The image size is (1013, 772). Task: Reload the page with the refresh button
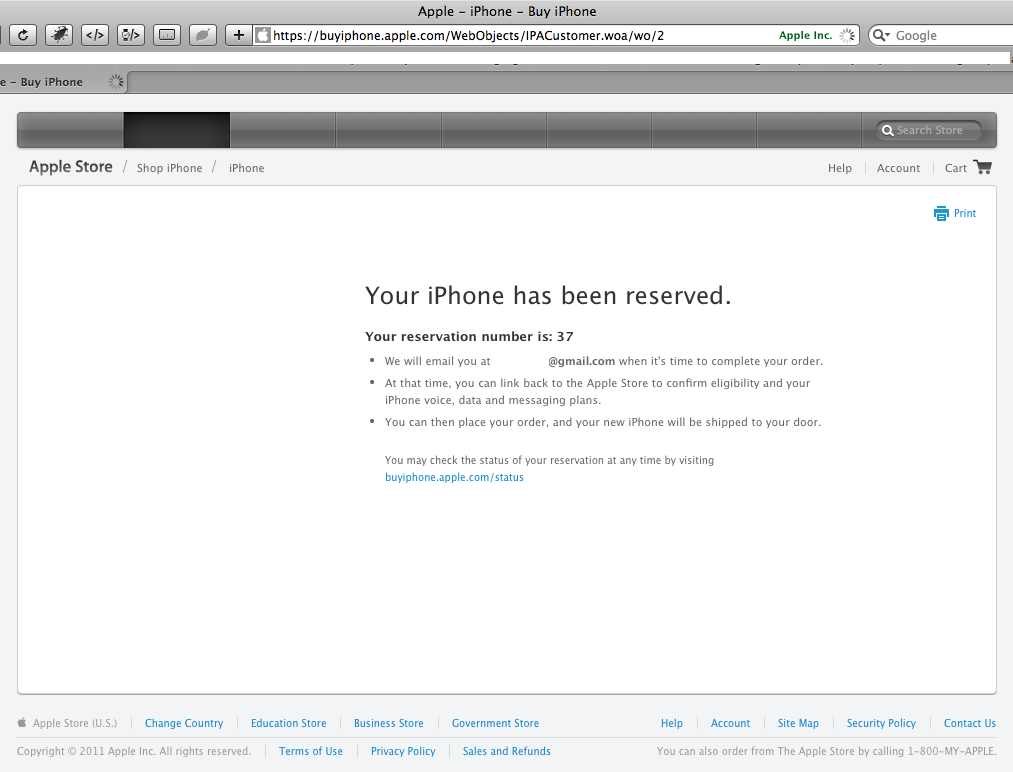tap(23, 35)
